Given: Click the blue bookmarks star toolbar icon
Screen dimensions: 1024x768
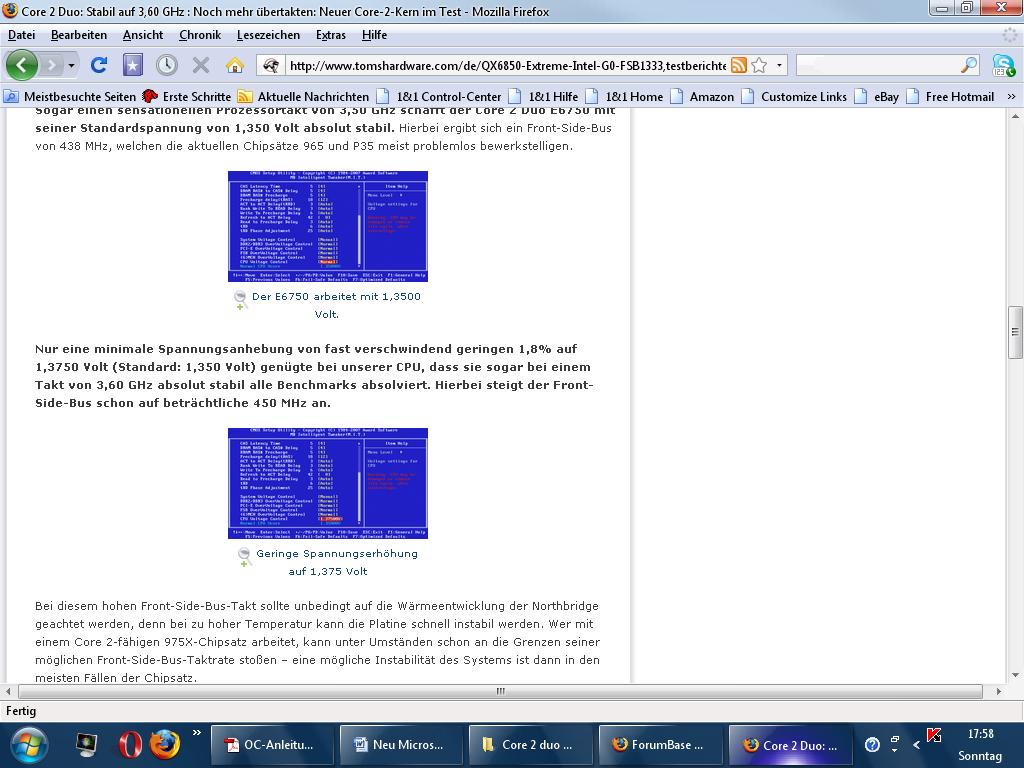Looking at the screenshot, I should (133, 65).
